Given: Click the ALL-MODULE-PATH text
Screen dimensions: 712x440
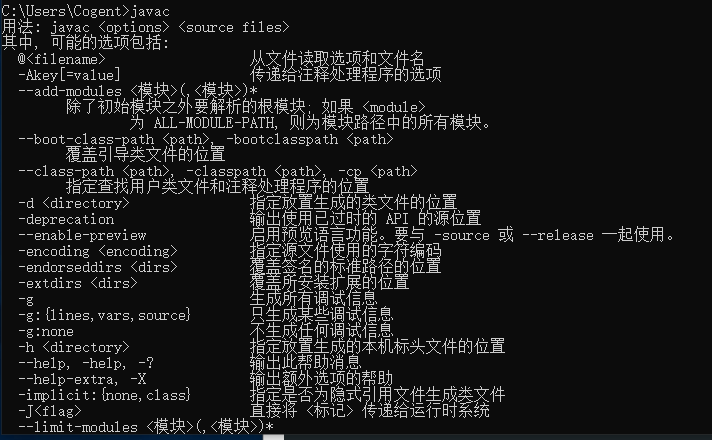Looking at the screenshot, I should click(x=213, y=123).
